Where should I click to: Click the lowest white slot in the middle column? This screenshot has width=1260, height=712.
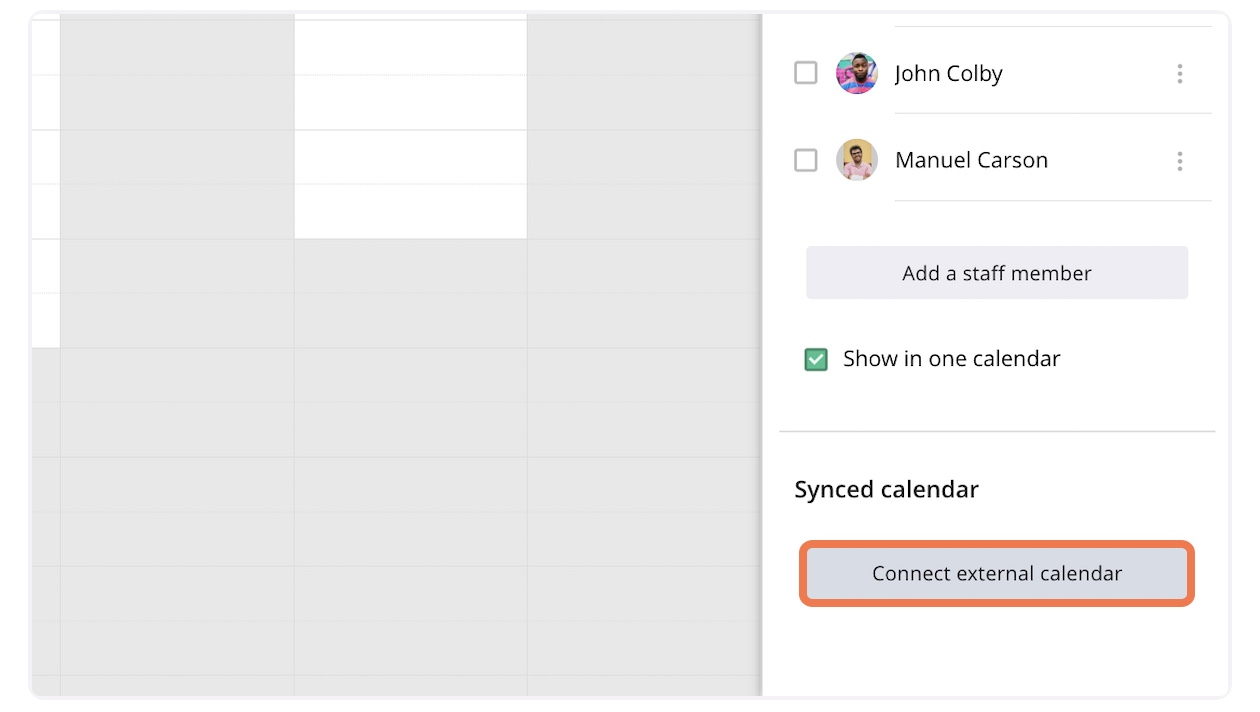[x=410, y=212]
